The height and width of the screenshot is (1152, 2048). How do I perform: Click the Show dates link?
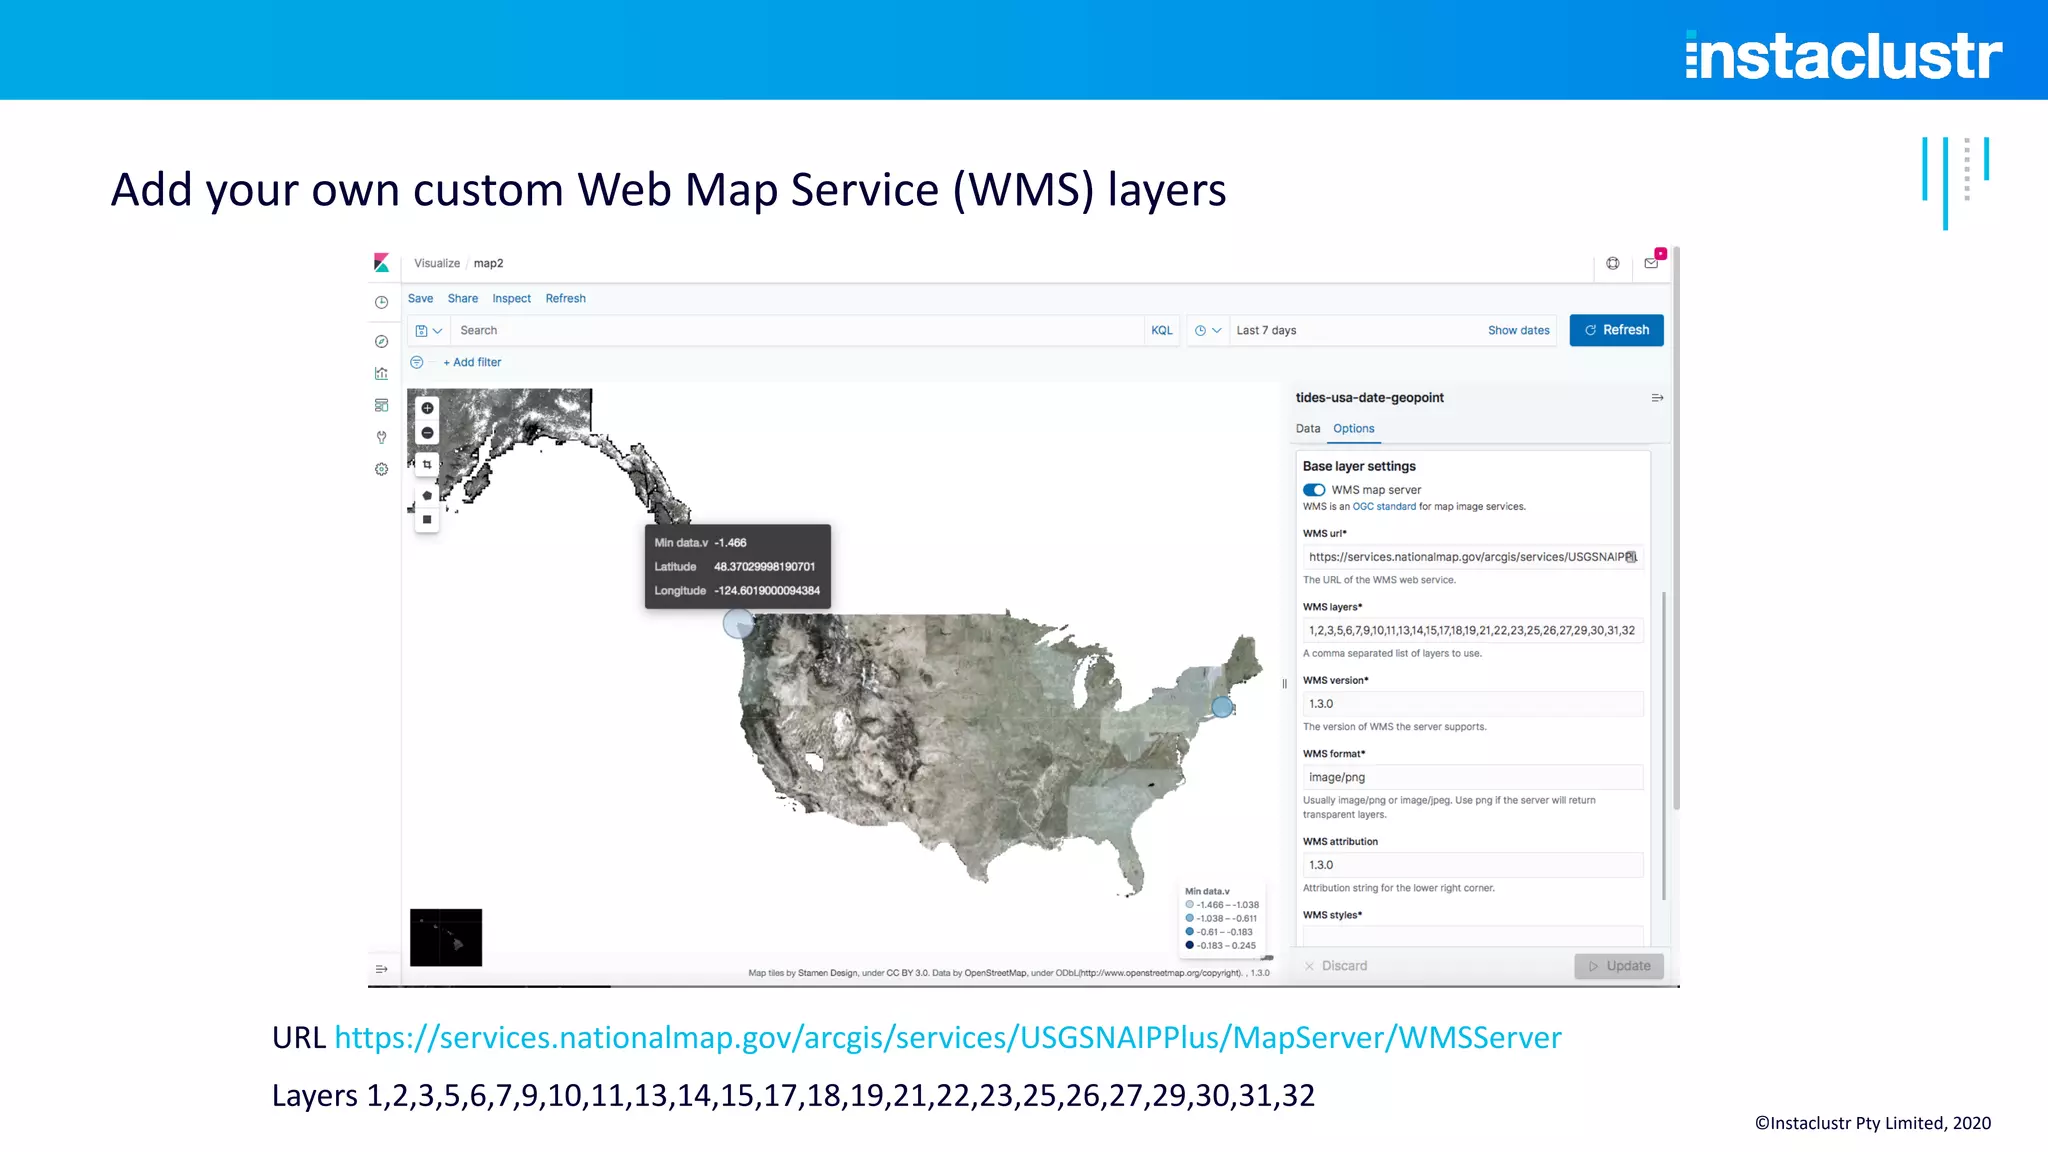pyautogui.click(x=1518, y=331)
